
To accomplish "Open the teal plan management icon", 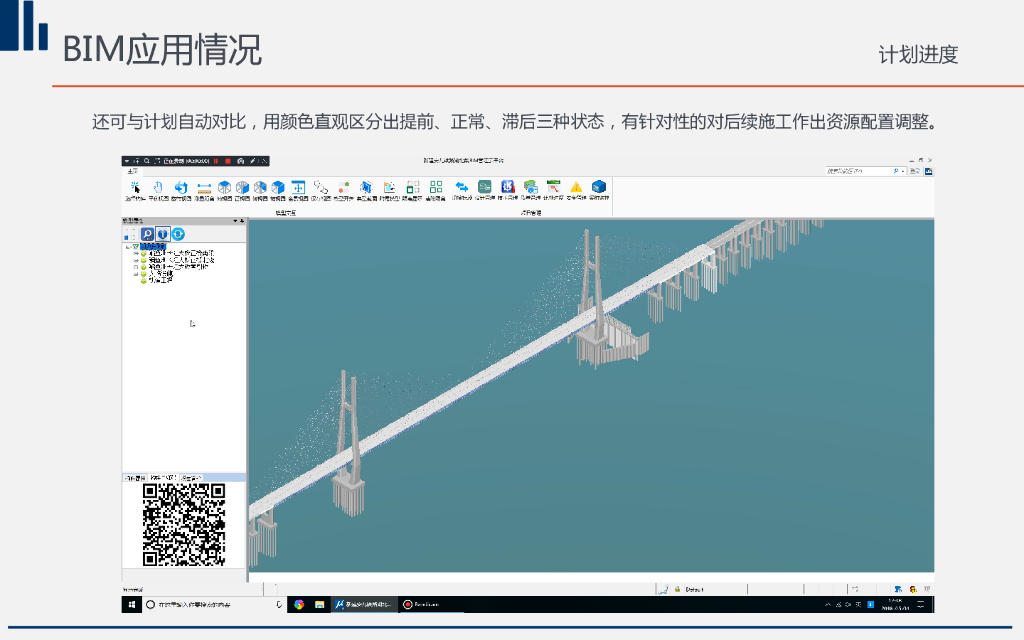I will pos(485,187).
